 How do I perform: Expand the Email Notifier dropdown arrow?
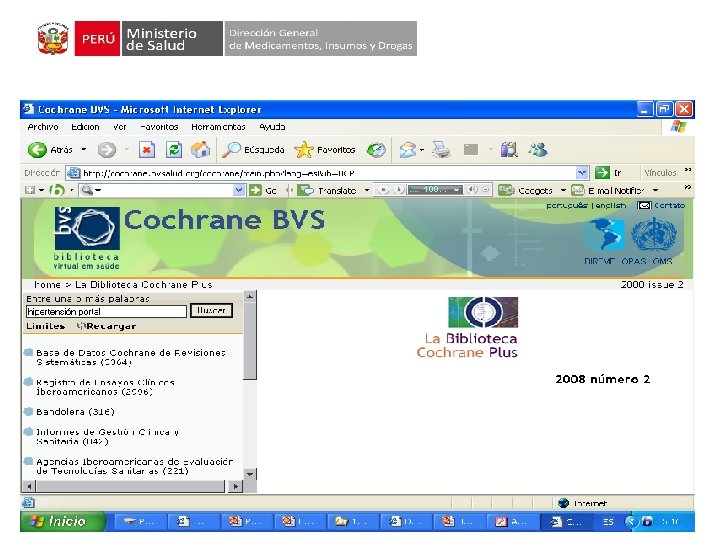point(656,190)
